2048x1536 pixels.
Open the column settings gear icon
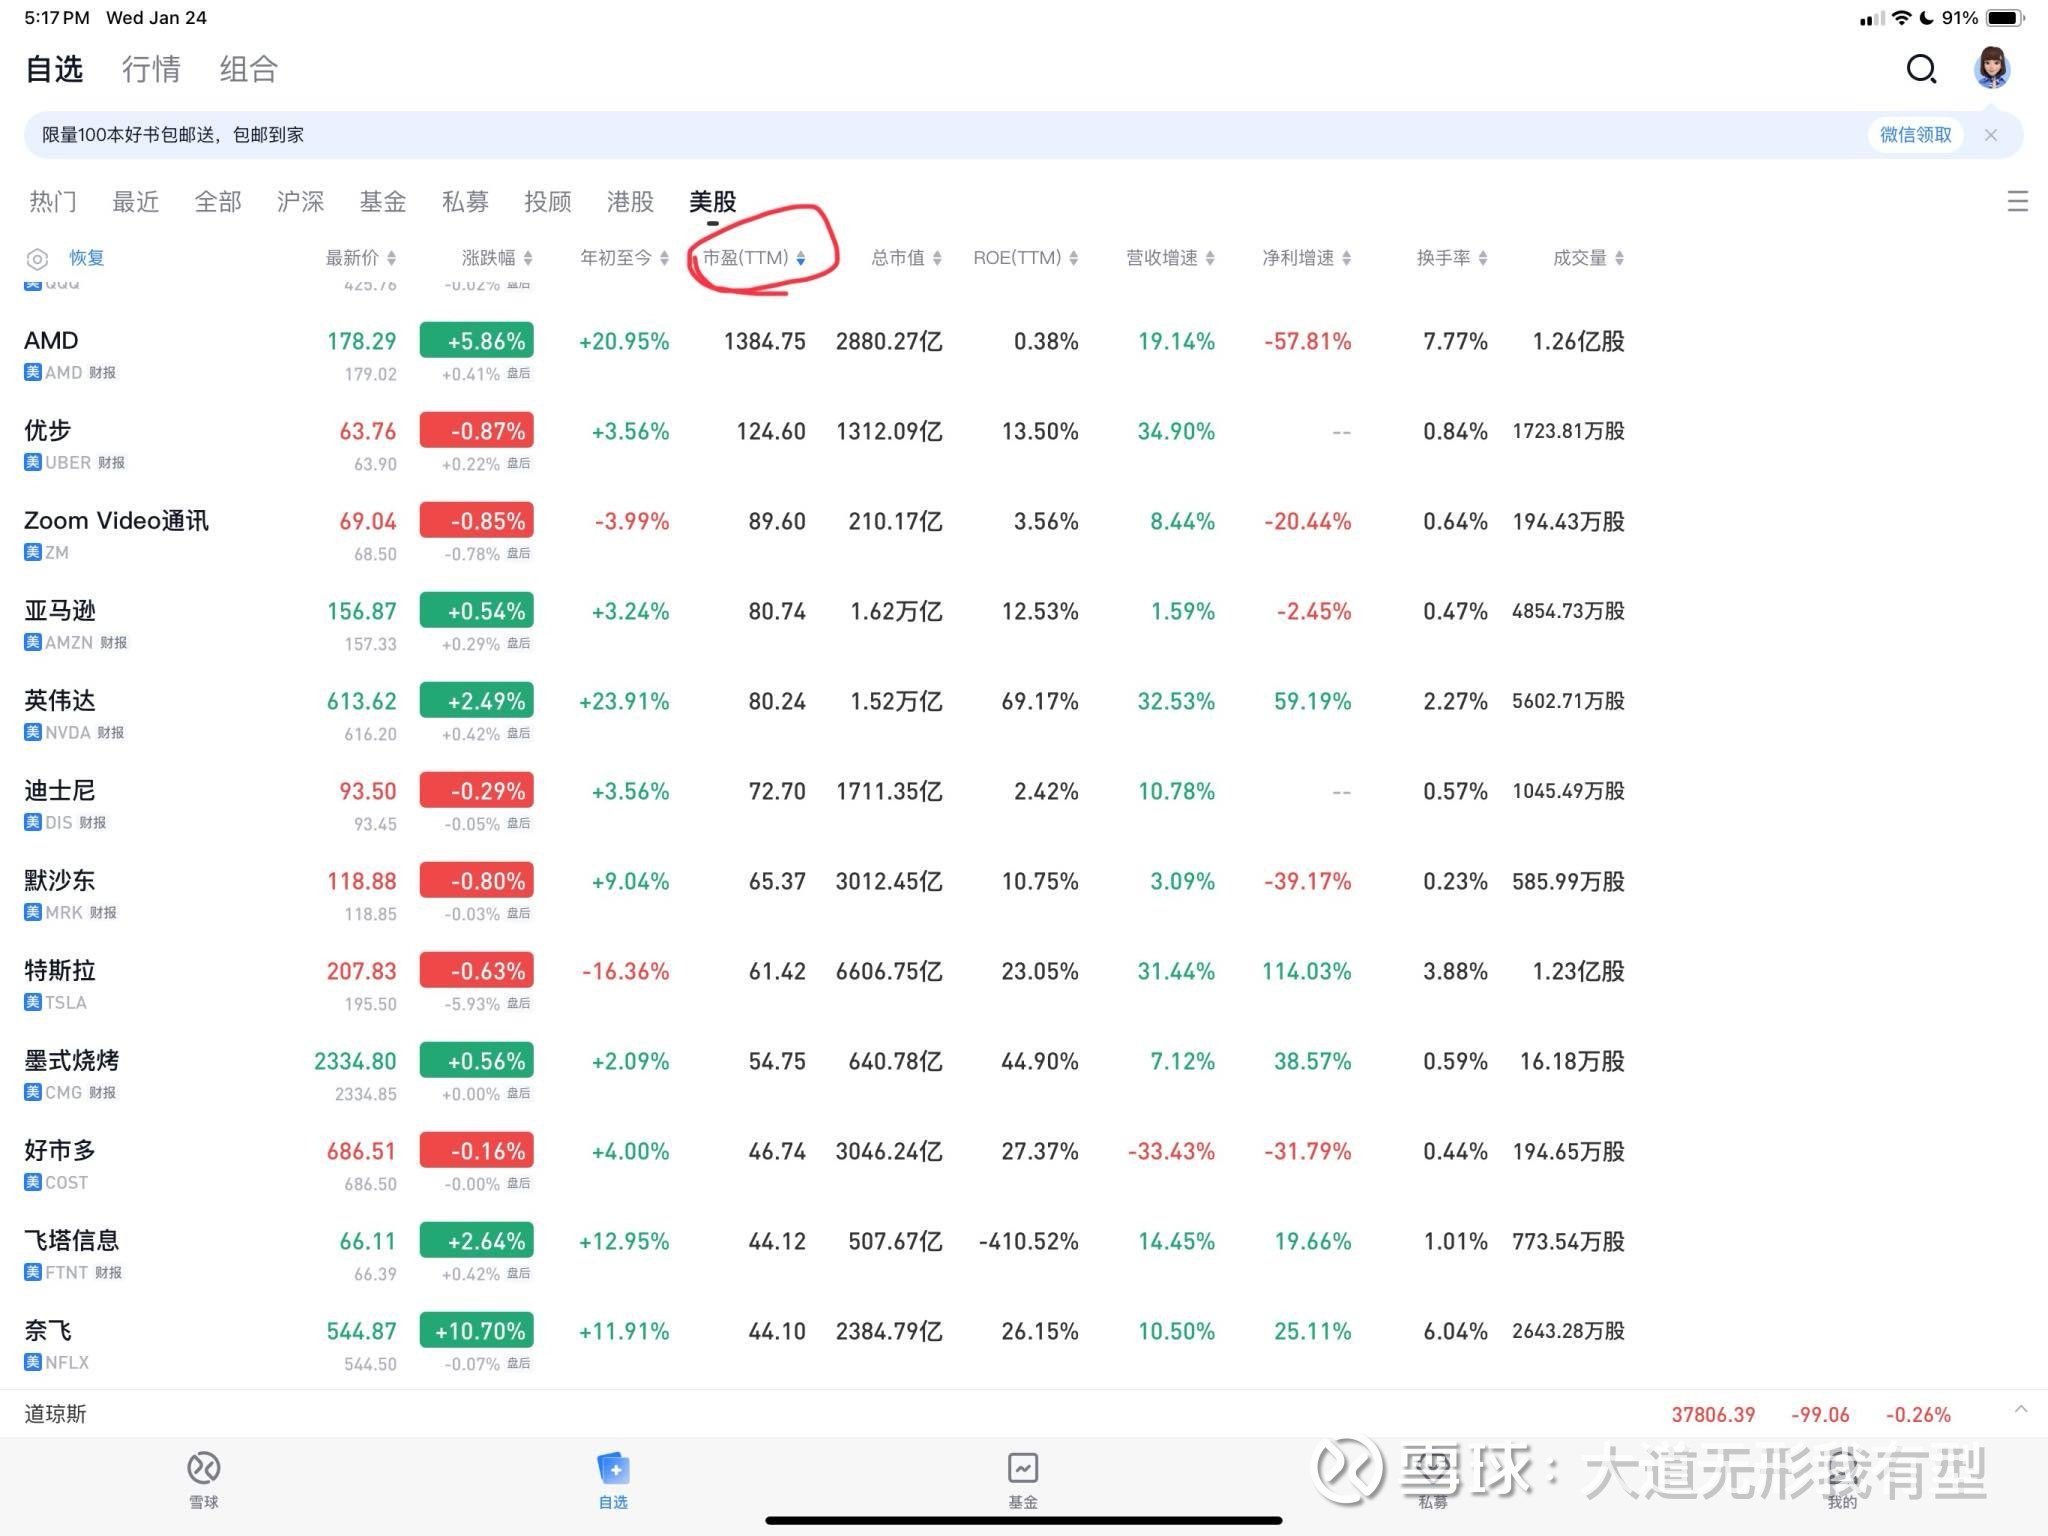point(37,259)
